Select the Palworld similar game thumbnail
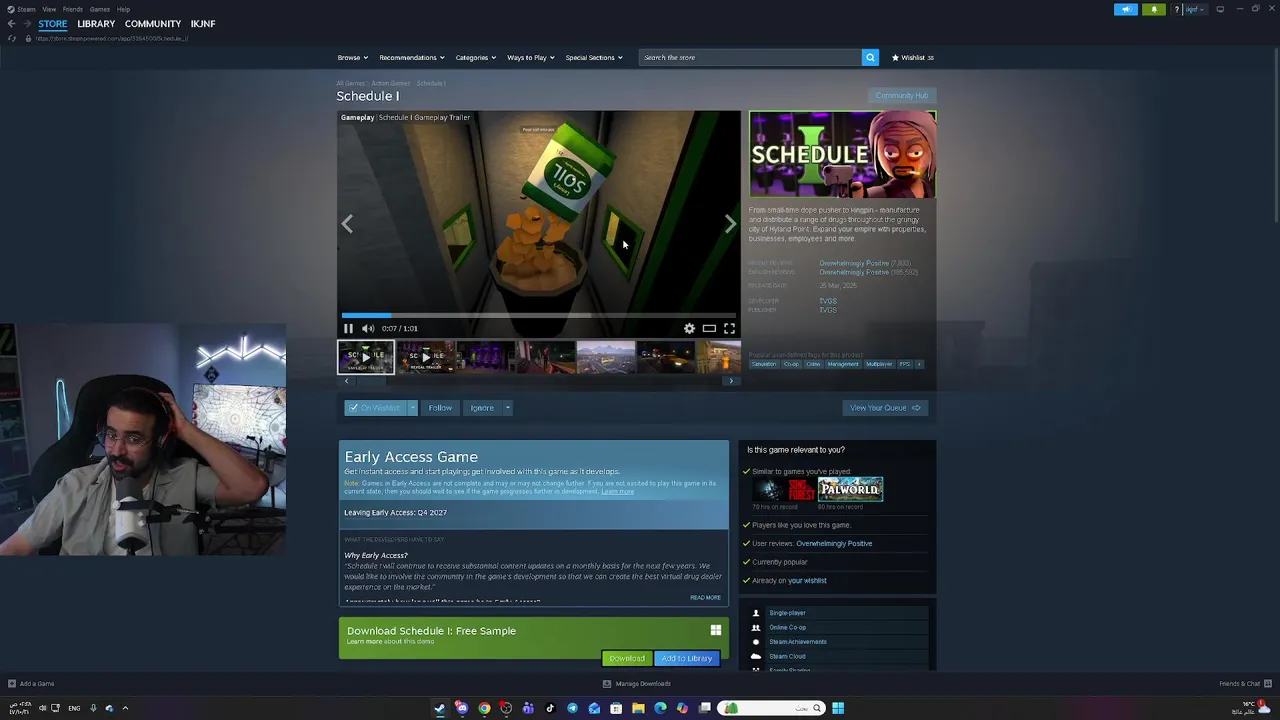 [850, 489]
